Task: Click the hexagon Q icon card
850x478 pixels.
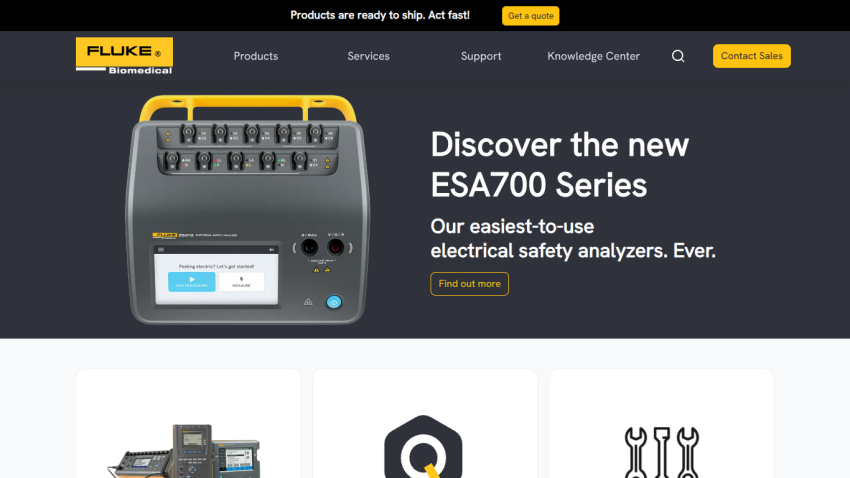Action: tap(424, 424)
